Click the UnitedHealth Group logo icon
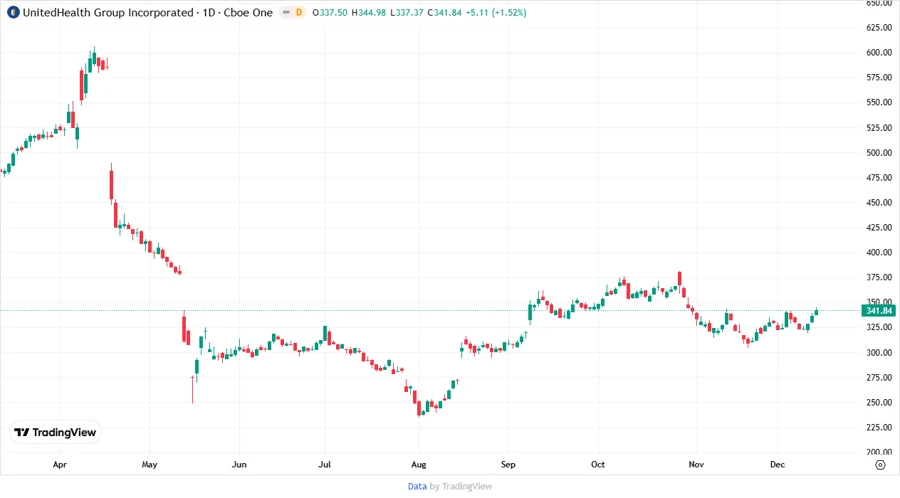 13,12
